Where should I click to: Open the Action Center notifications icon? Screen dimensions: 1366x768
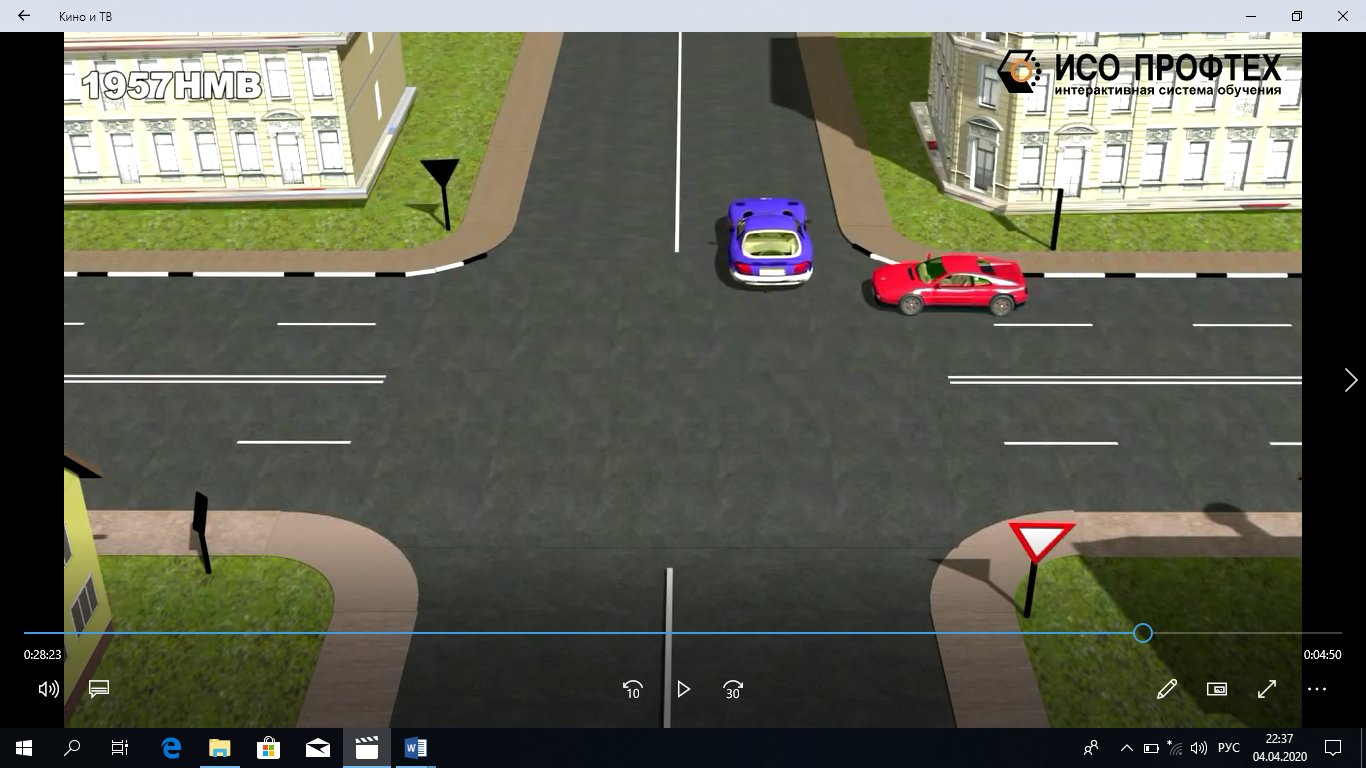(1333, 748)
